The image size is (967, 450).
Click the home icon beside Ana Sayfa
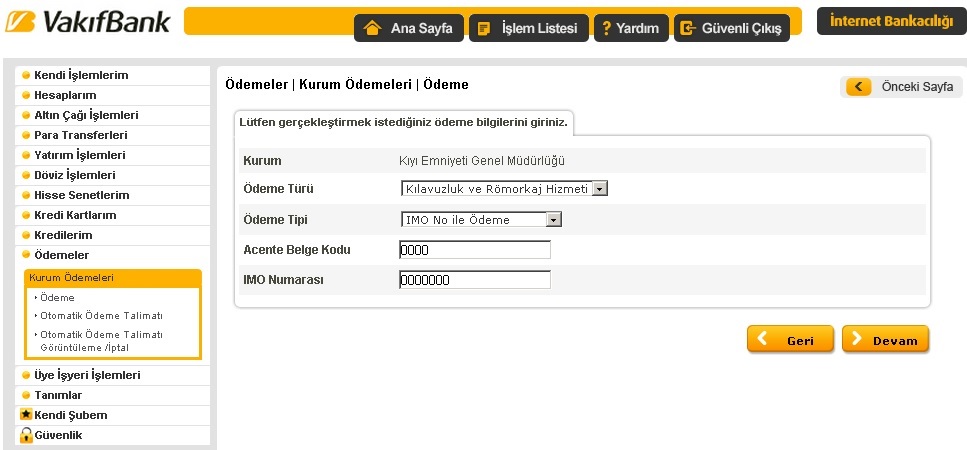(x=373, y=28)
